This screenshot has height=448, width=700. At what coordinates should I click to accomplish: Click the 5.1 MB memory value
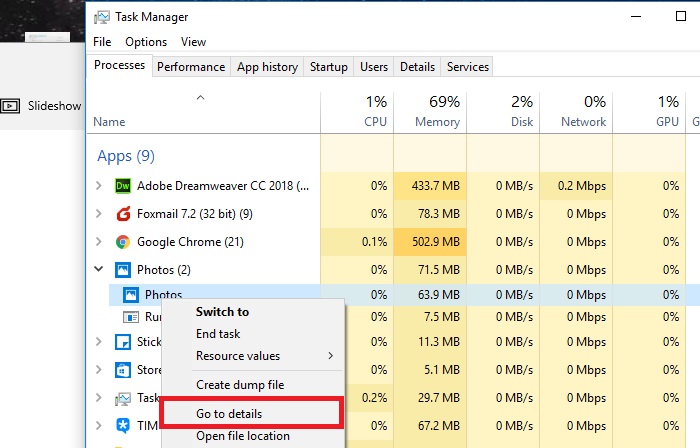click(x=442, y=370)
